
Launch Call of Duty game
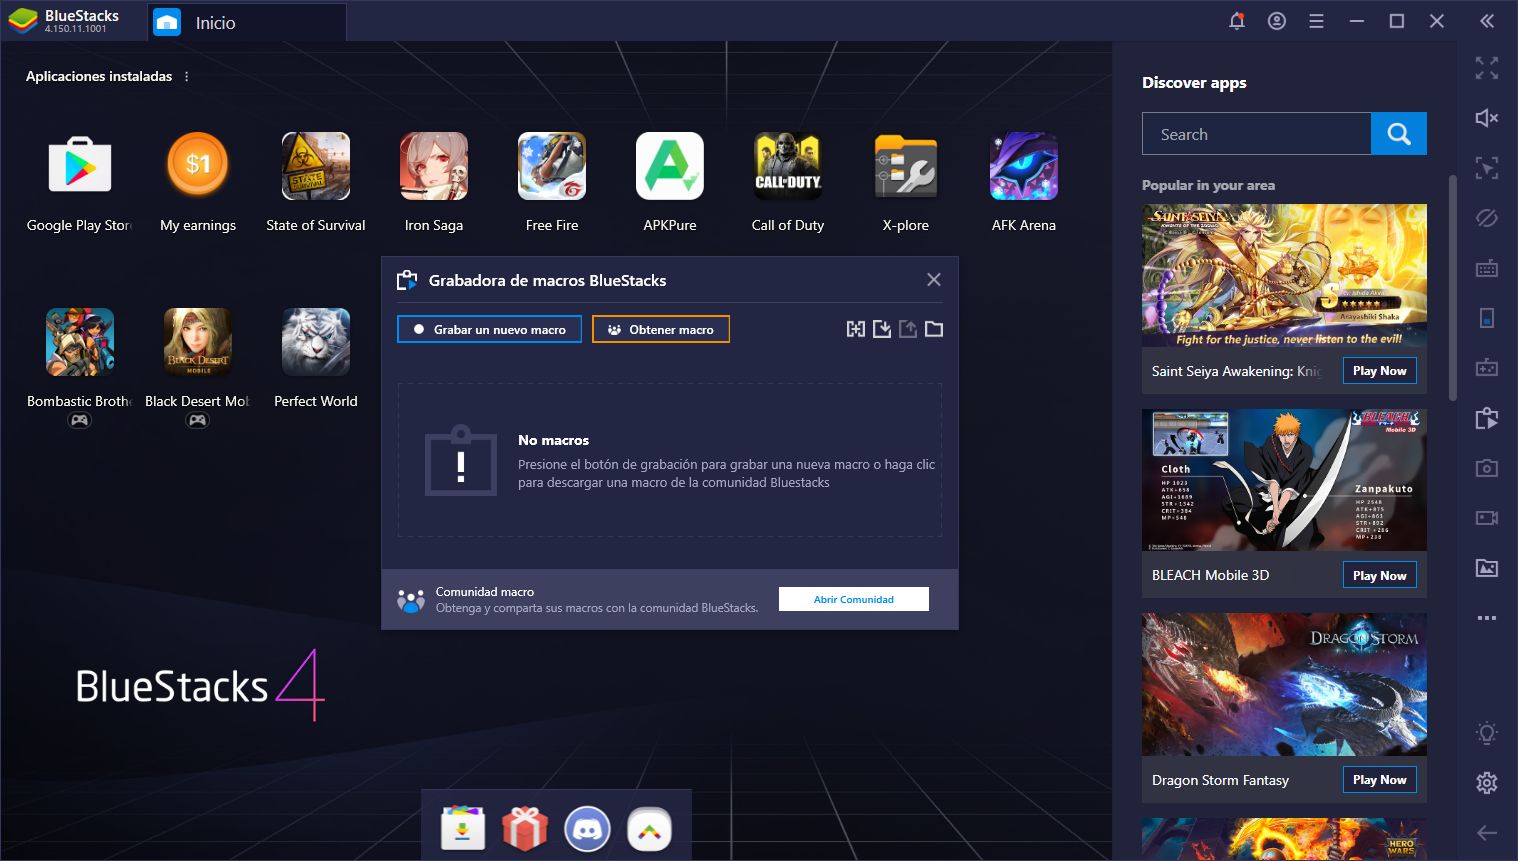click(x=788, y=166)
